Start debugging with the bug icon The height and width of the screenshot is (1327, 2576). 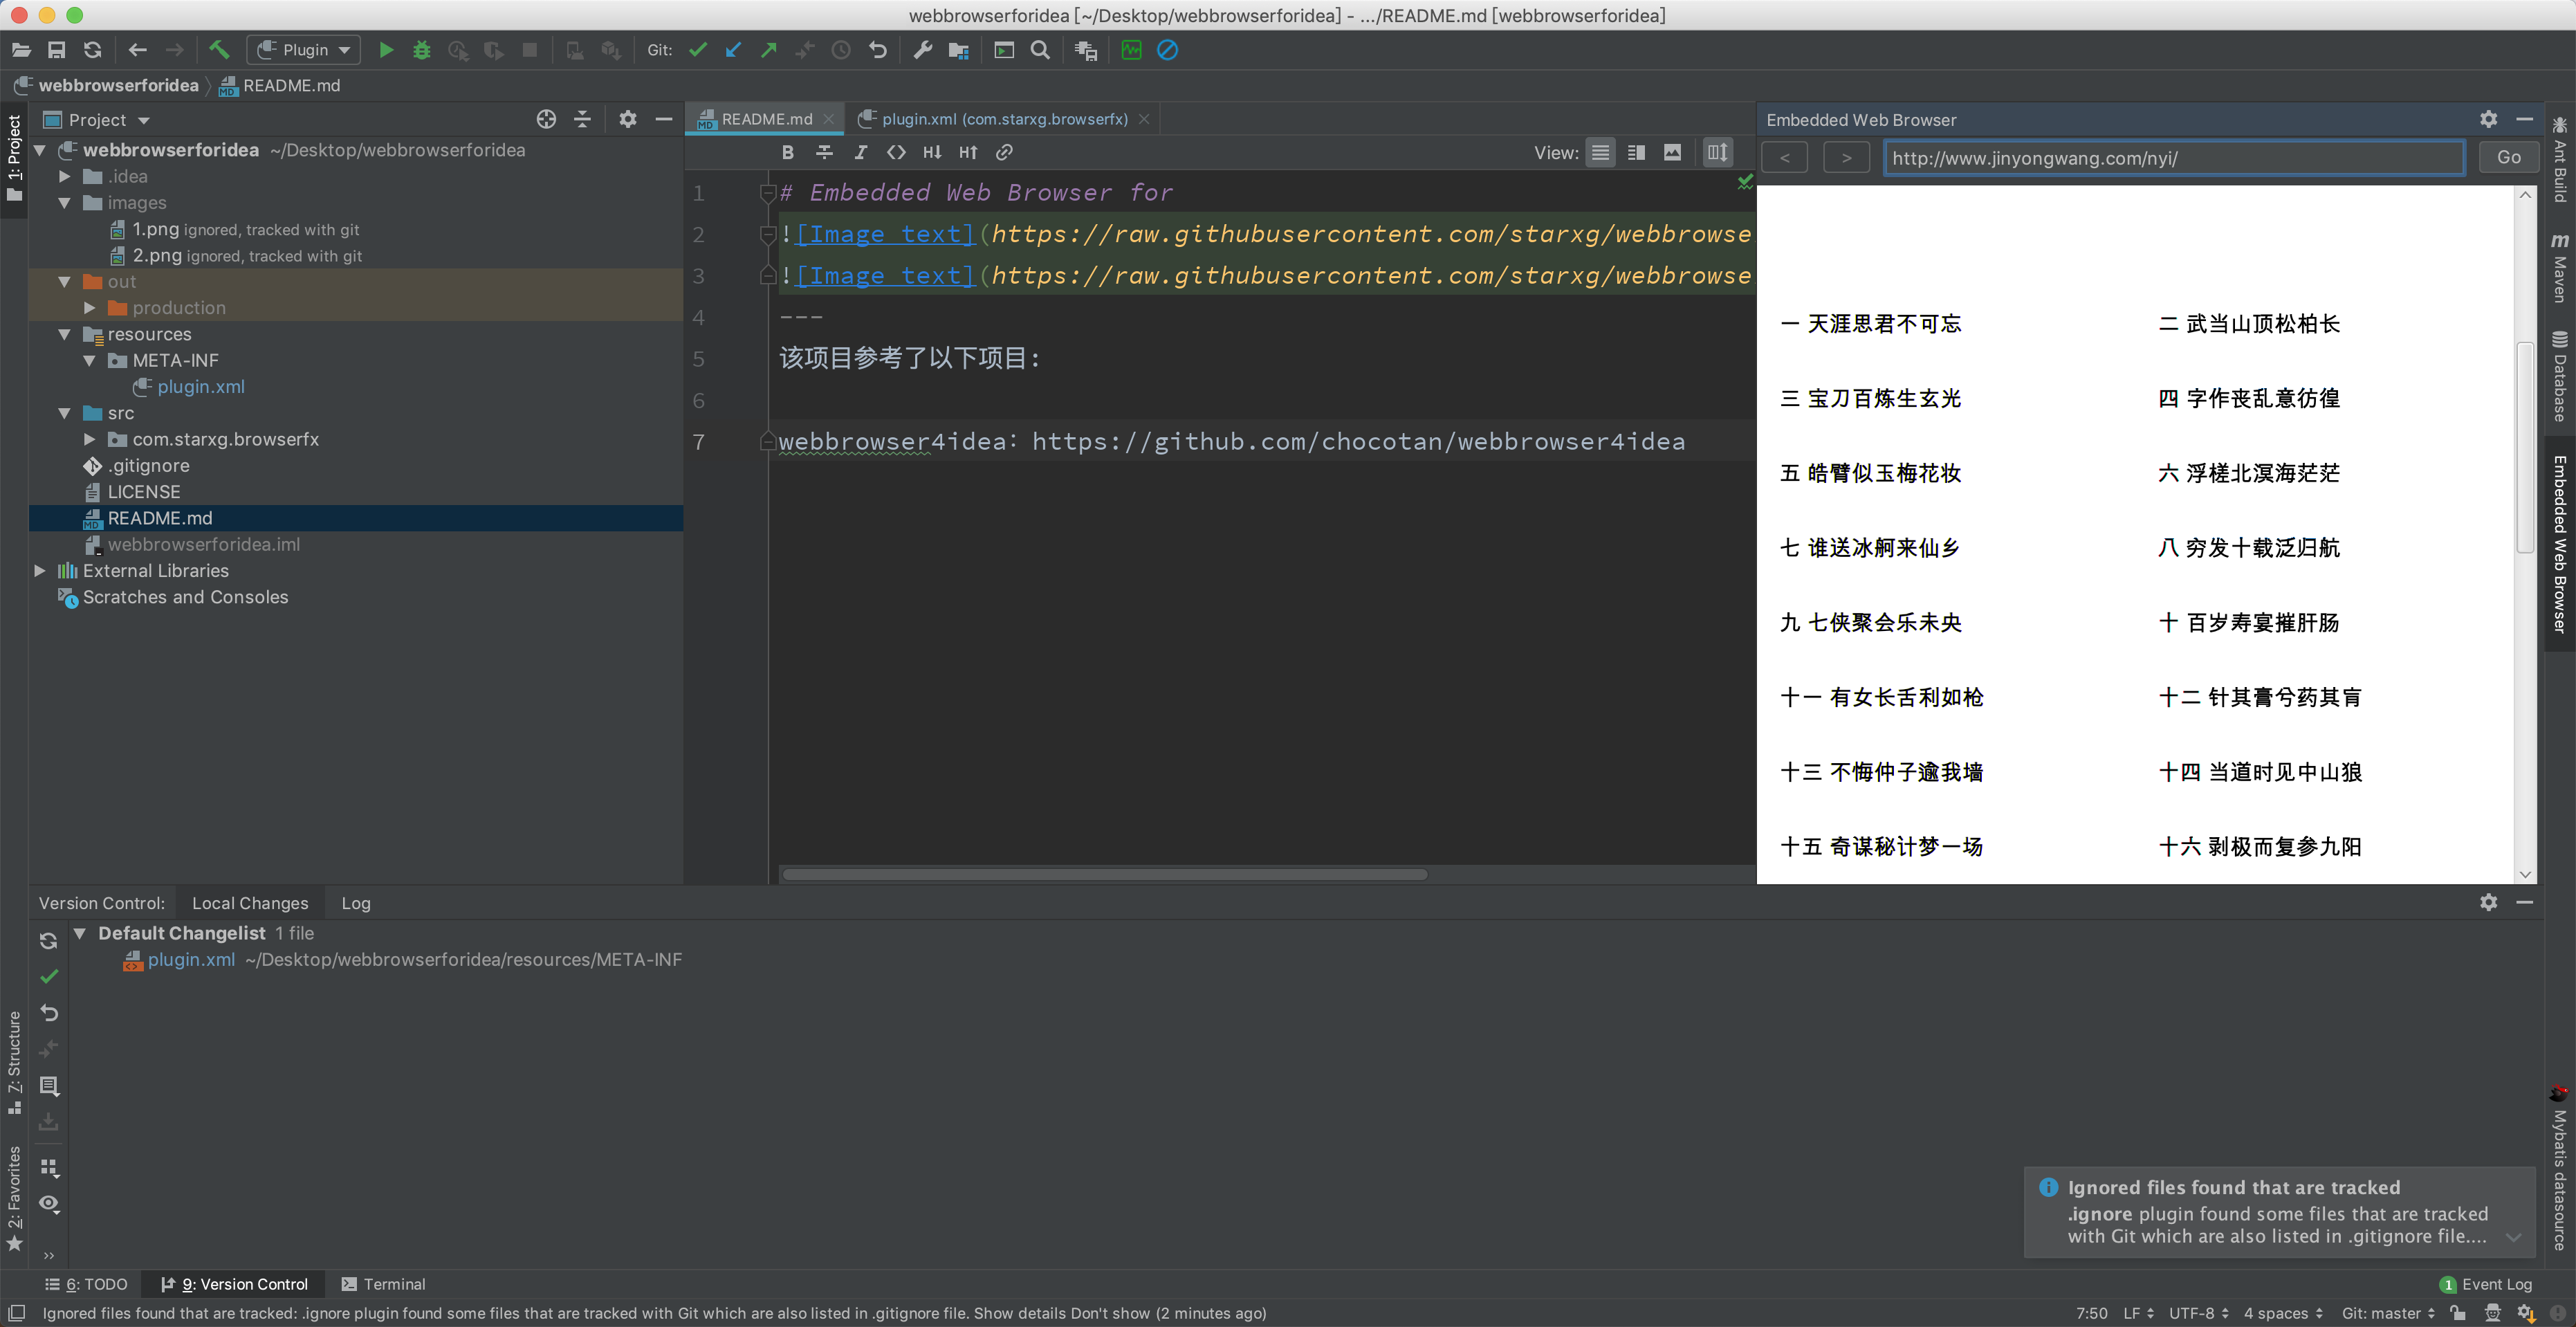click(x=422, y=50)
